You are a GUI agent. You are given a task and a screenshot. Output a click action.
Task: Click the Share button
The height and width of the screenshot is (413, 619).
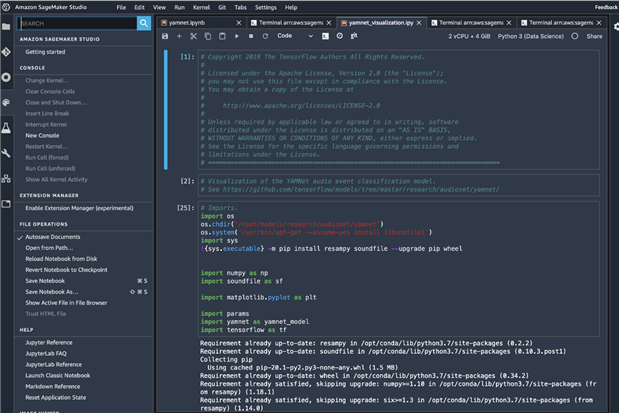pyautogui.click(x=594, y=36)
